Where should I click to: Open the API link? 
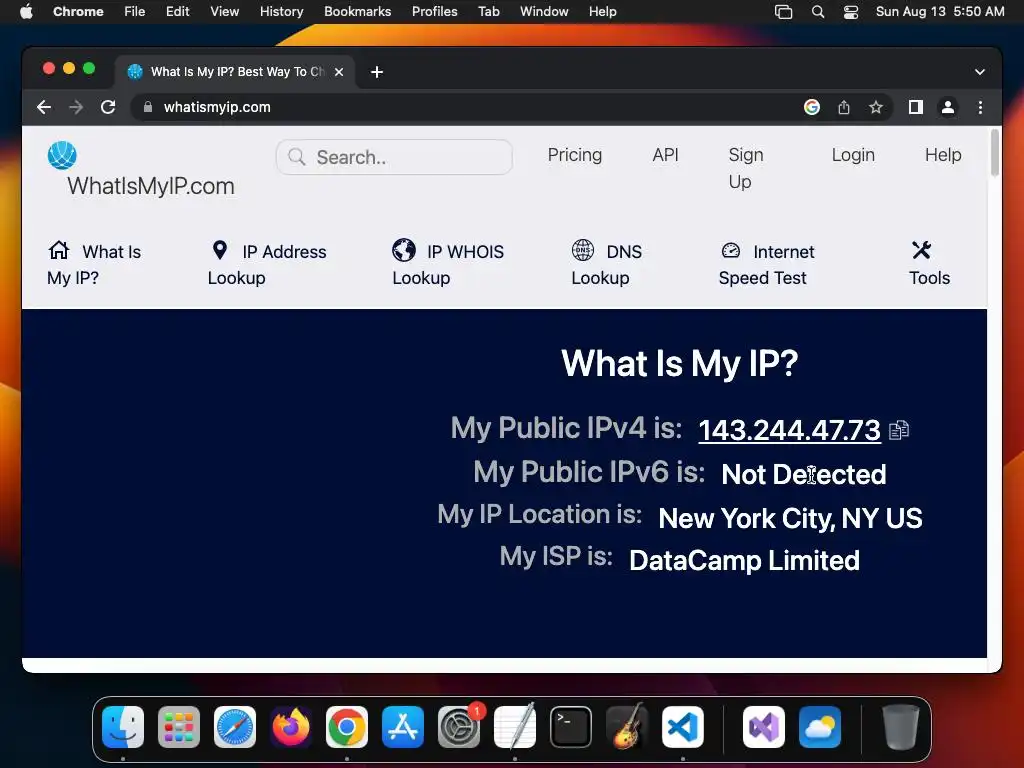click(x=665, y=155)
